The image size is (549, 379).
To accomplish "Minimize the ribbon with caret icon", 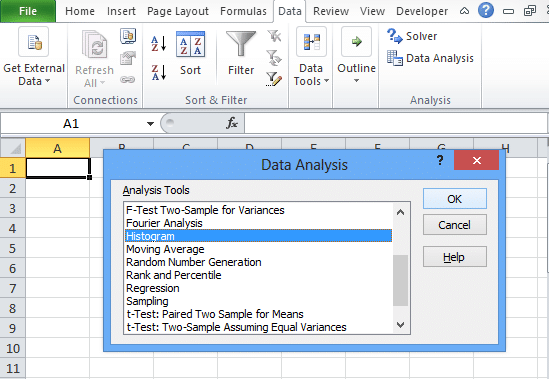I will click(464, 11).
